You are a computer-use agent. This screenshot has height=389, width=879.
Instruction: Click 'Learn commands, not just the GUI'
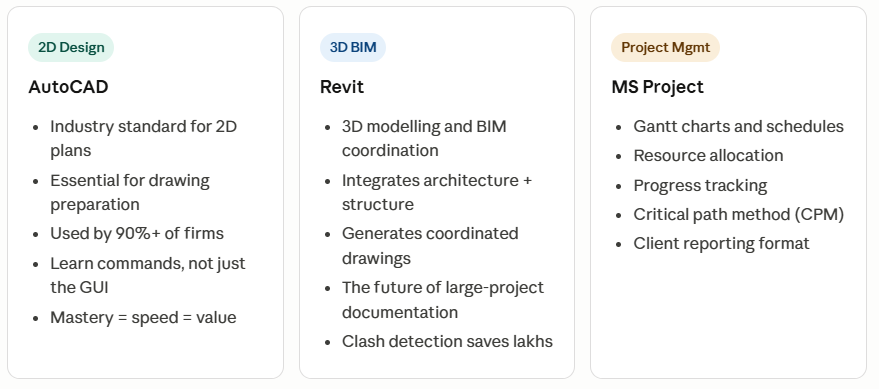[148, 275]
